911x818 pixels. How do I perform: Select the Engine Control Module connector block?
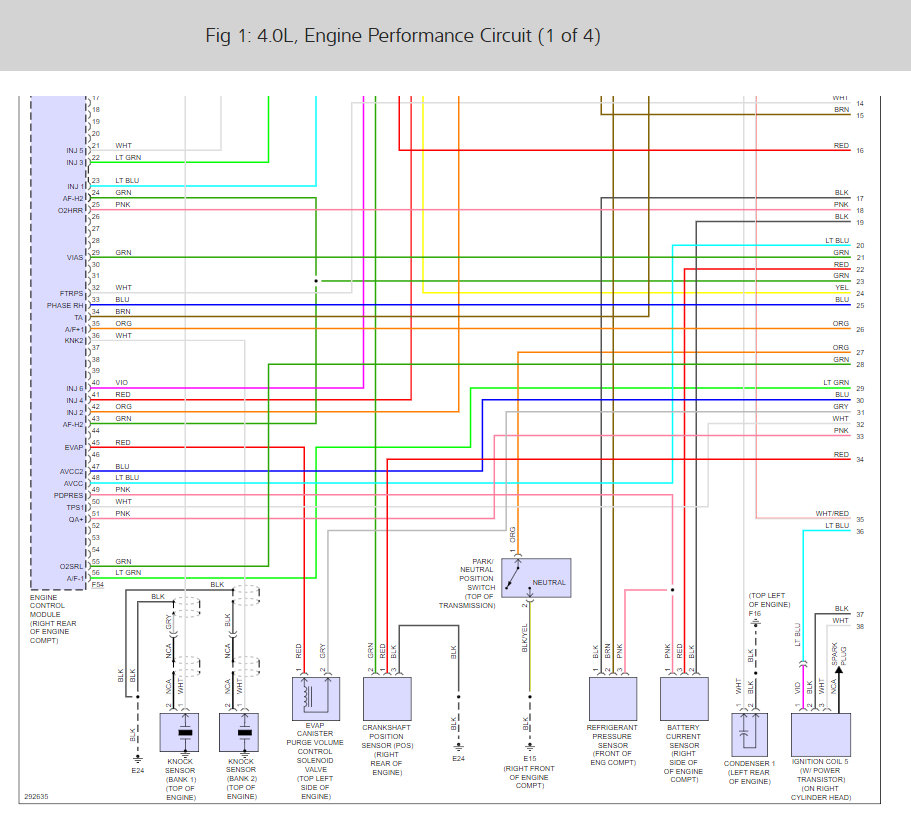pos(58,343)
